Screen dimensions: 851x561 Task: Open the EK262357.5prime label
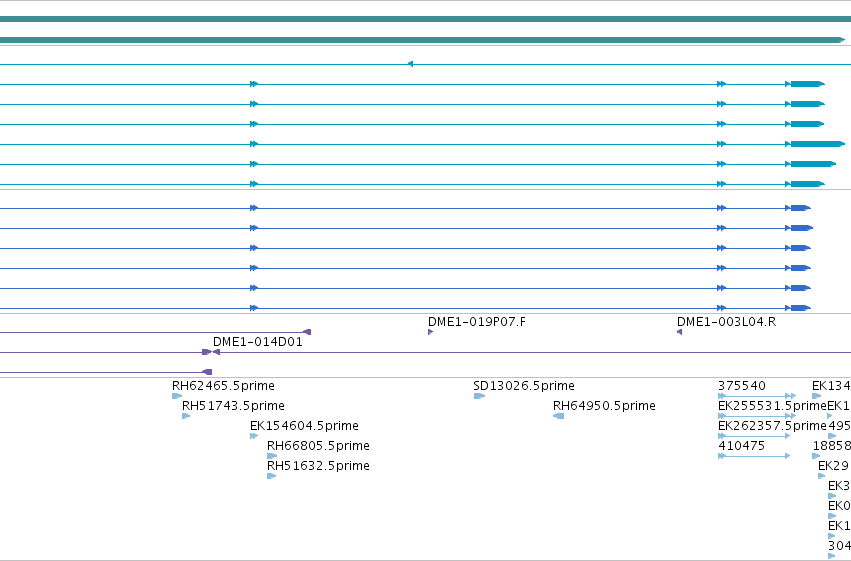[x=772, y=426]
